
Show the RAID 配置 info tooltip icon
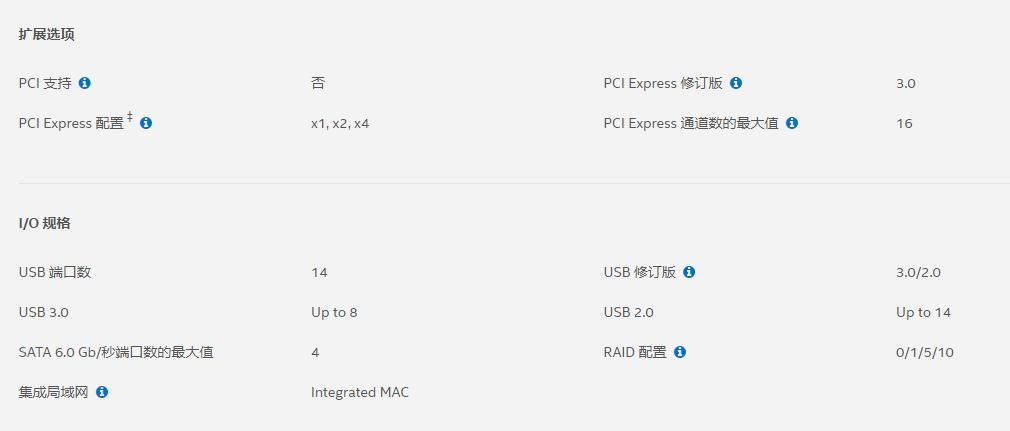tap(680, 352)
